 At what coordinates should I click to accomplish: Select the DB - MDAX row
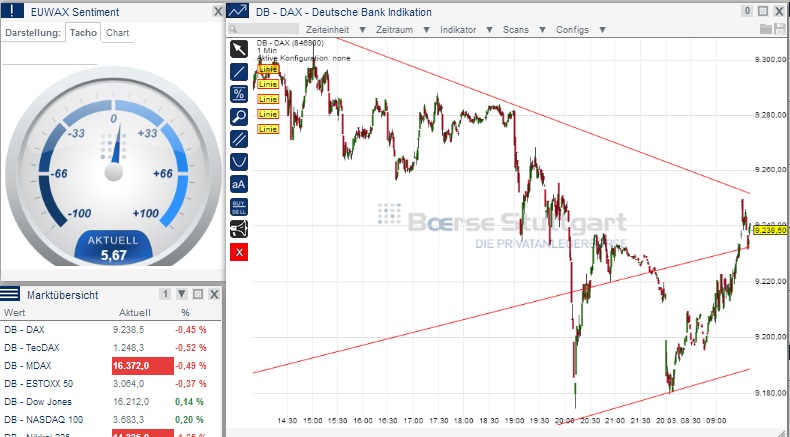110,365
